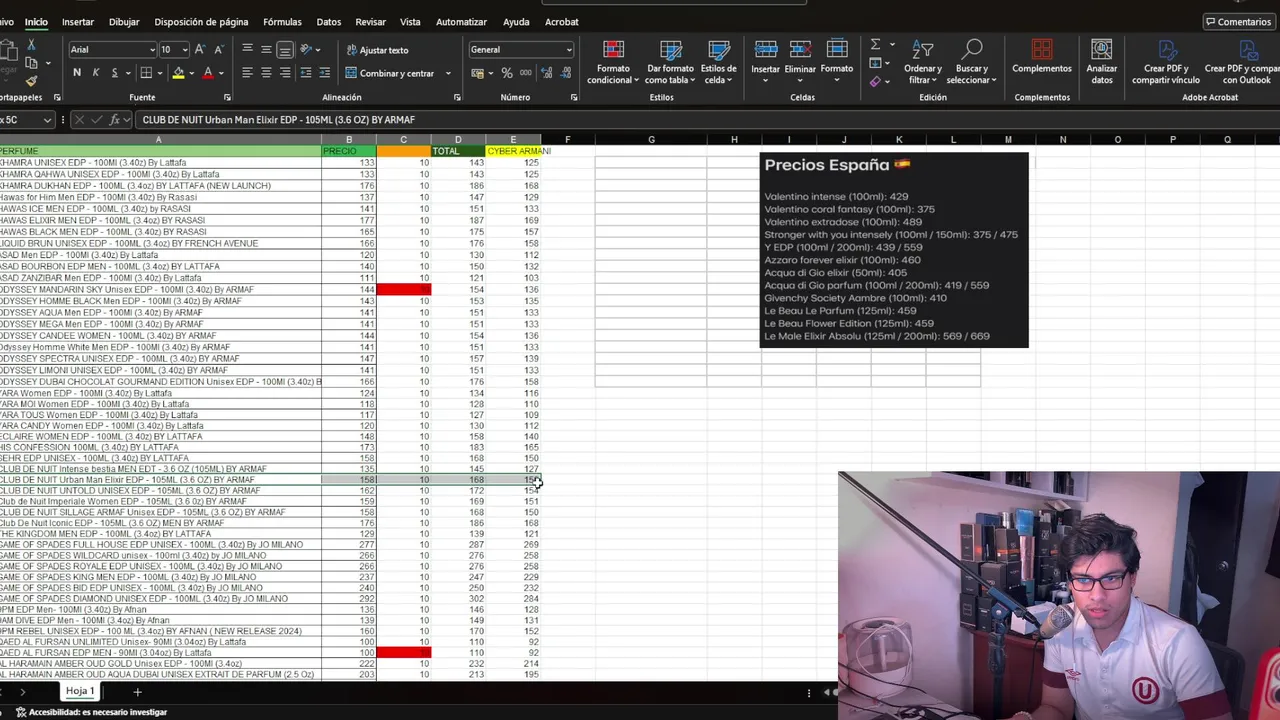
Task: Click the accounting number format icon
Action: tap(477, 73)
